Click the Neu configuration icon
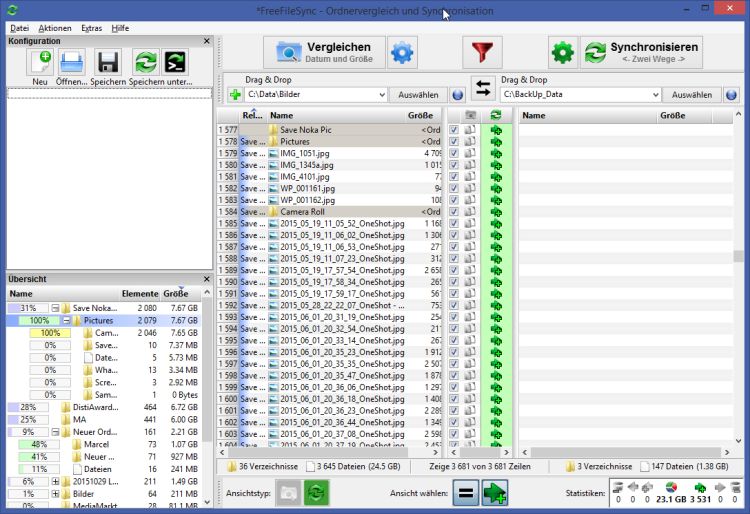Screen dimensions: 750x514 coord(40,63)
